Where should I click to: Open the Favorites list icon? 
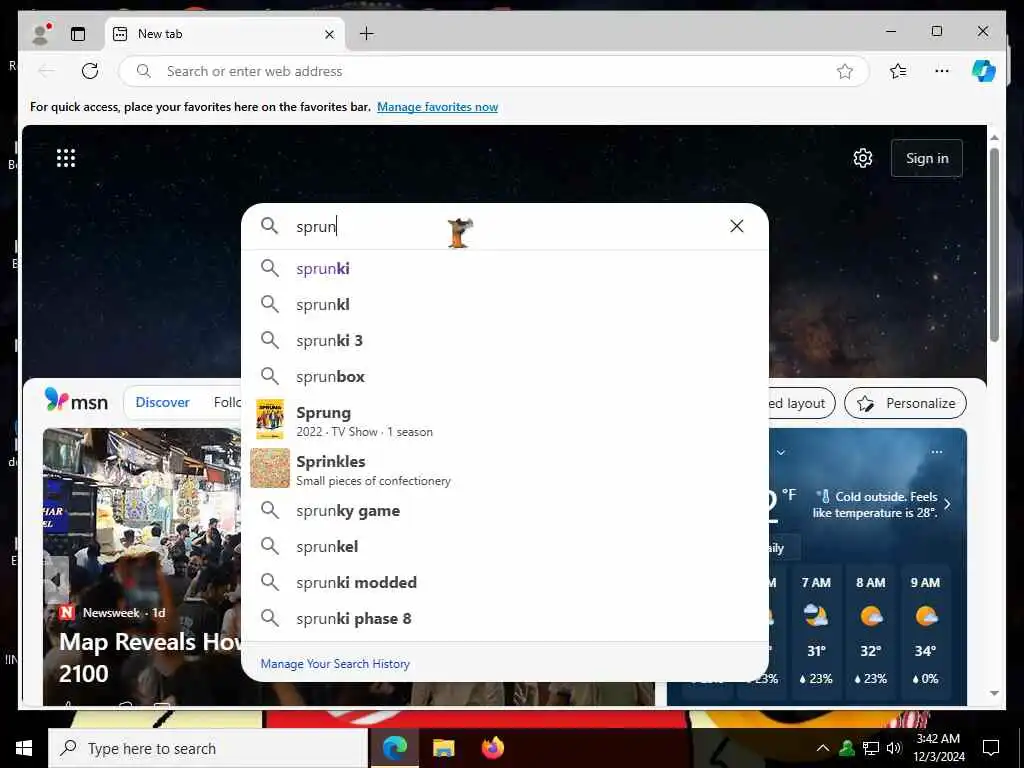tap(898, 71)
